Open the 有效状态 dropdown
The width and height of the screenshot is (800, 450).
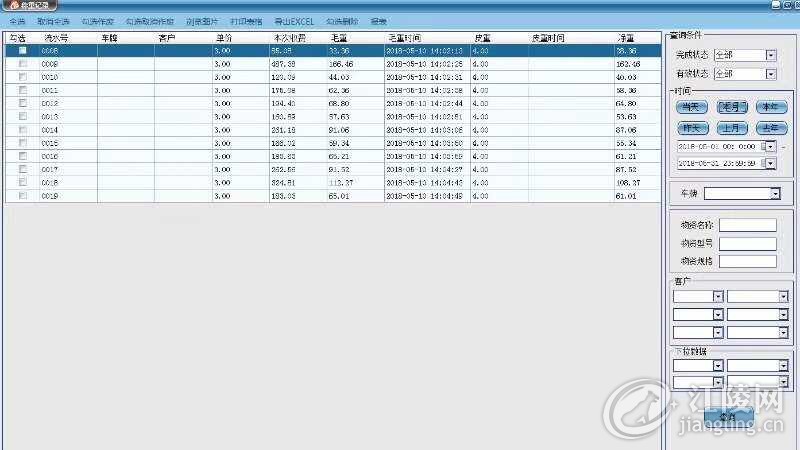[x=771, y=74]
